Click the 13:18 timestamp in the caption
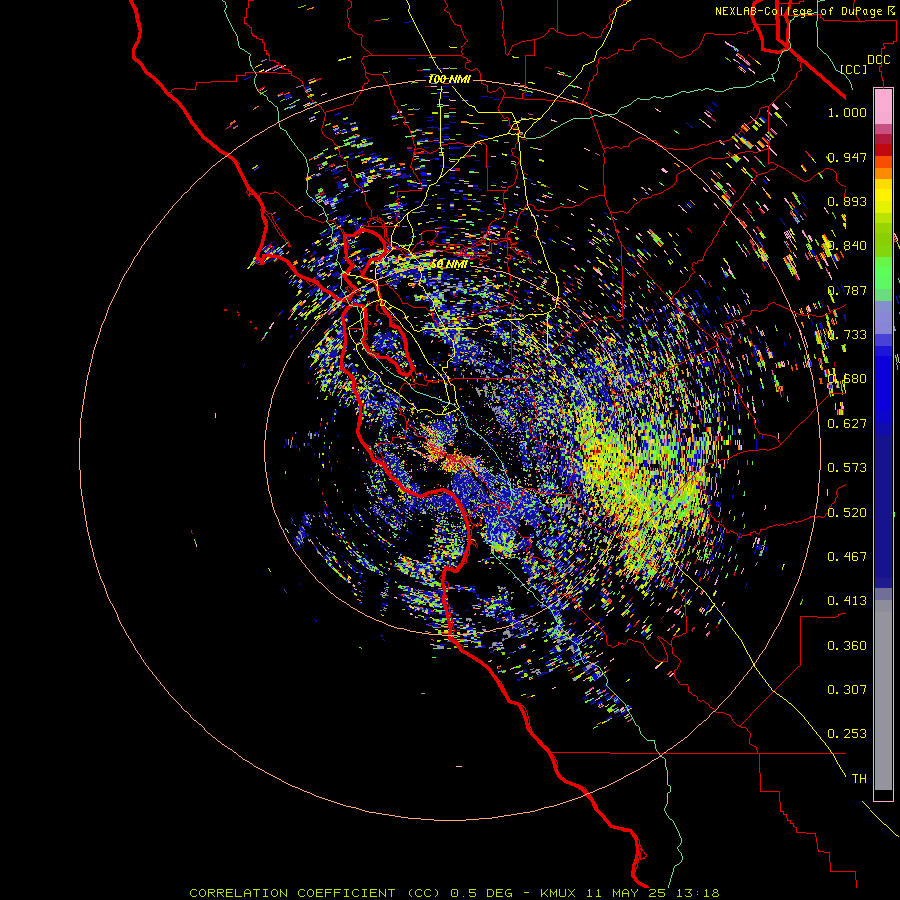This screenshot has width=900, height=900. (x=698, y=893)
